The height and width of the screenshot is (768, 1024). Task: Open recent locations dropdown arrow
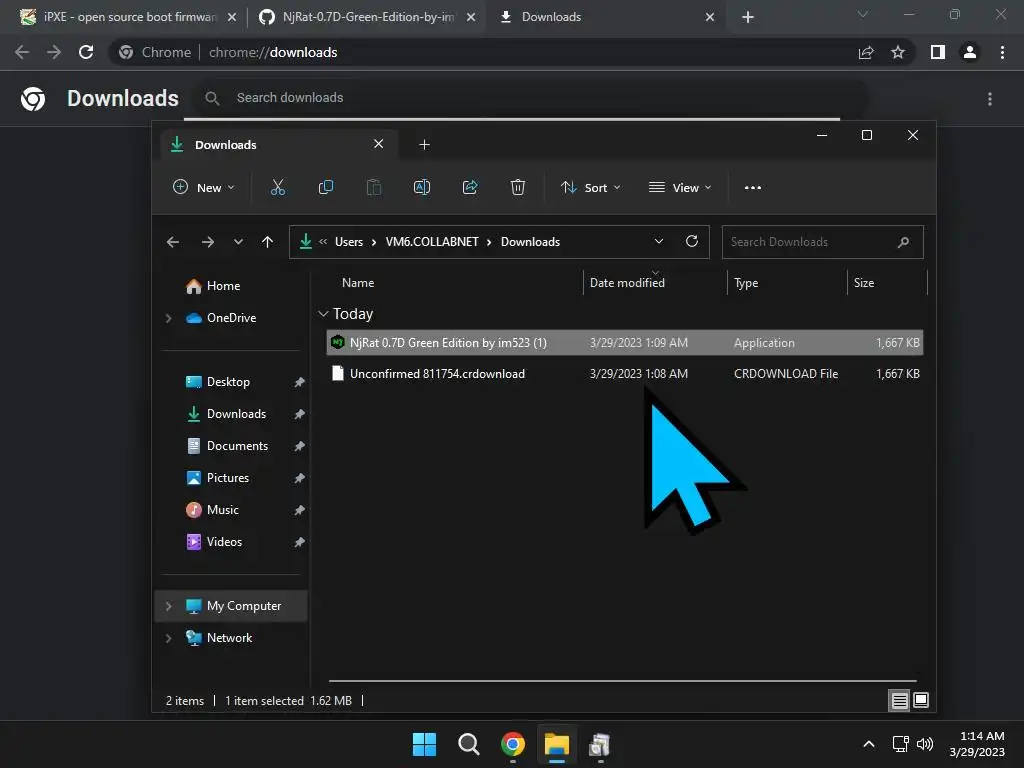(238, 242)
